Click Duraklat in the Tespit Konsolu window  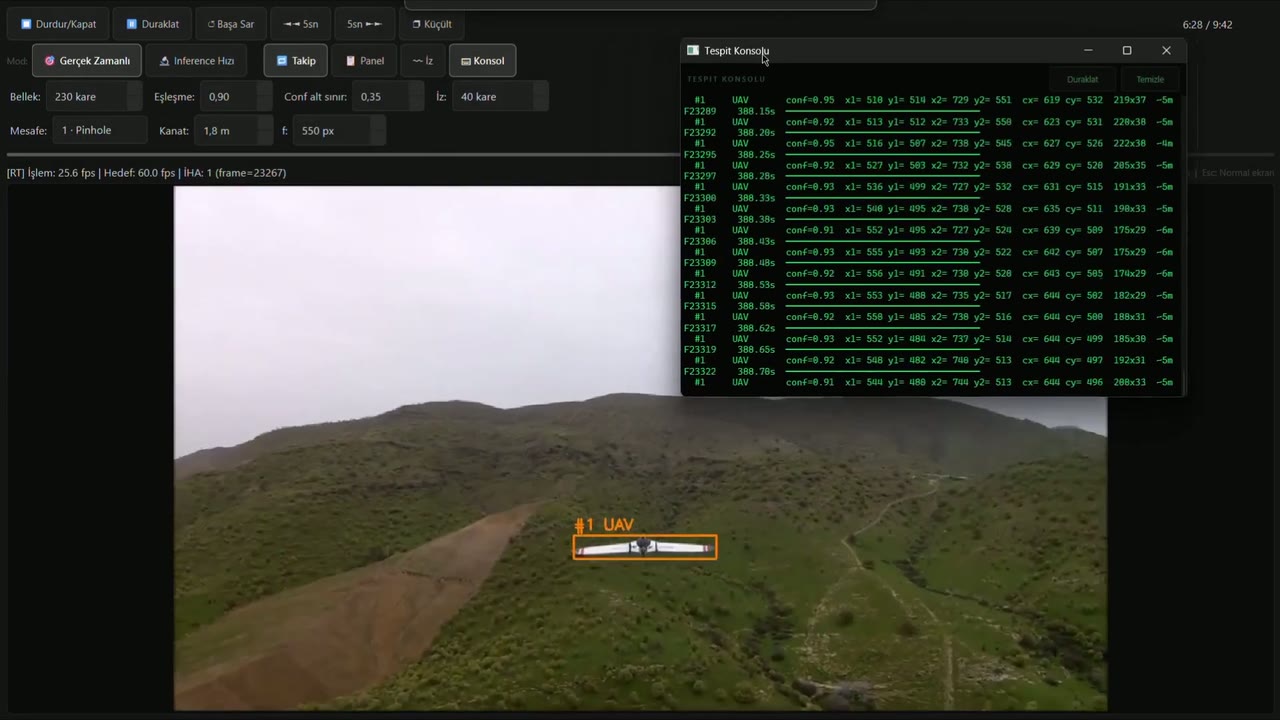[1082, 79]
